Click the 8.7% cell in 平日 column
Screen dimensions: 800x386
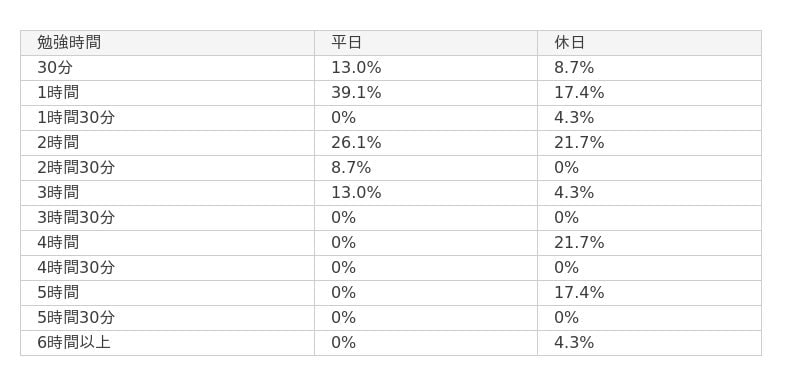click(x=351, y=168)
